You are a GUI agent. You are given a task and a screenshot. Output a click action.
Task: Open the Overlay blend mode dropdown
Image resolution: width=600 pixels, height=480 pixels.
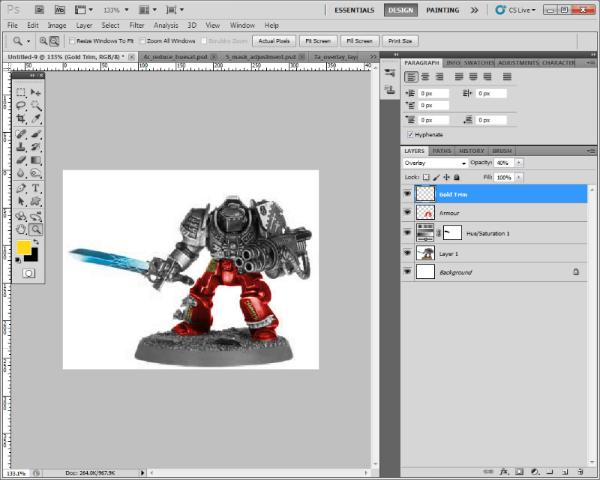[x=434, y=162]
